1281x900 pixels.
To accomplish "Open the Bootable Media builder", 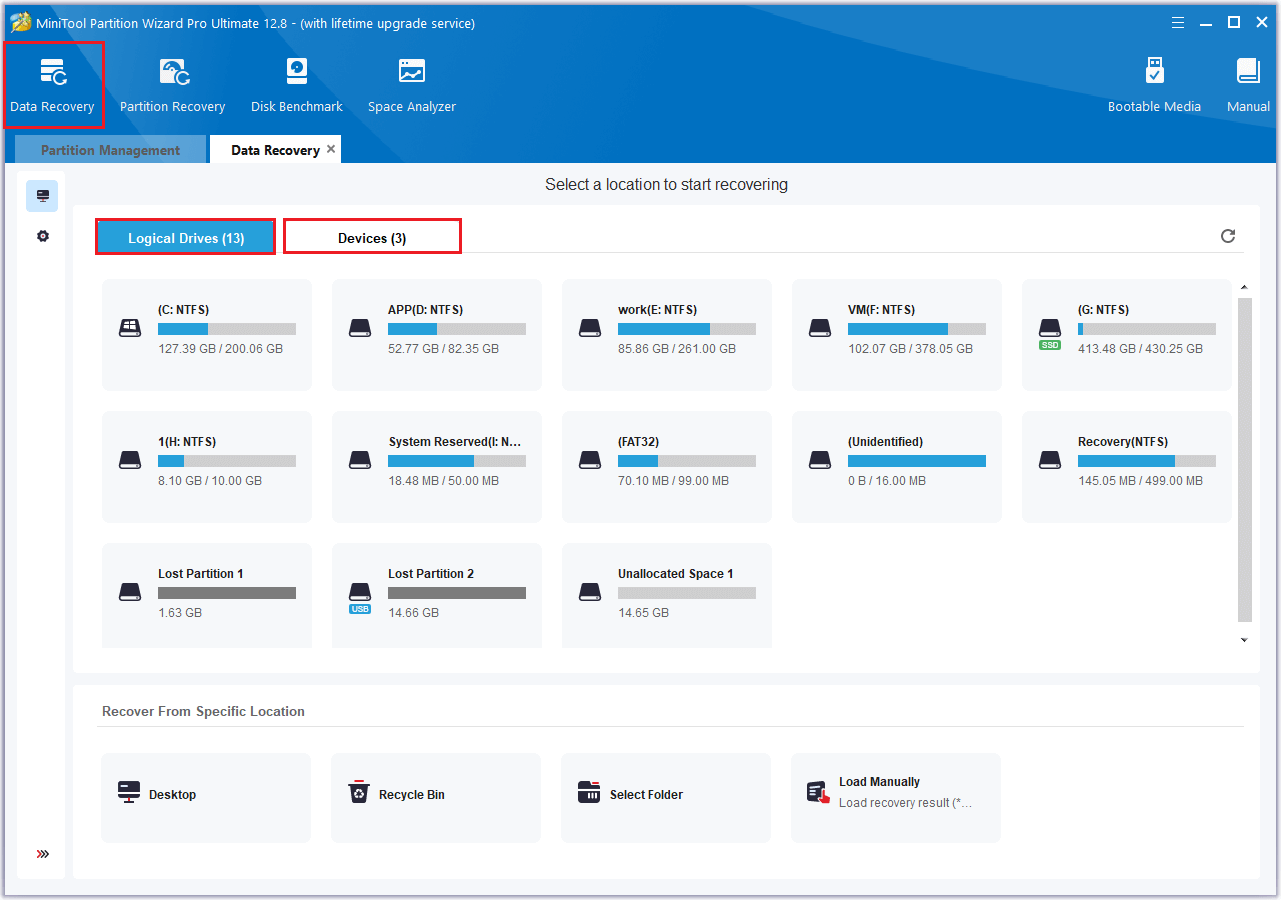I will [x=1154, y=85].
